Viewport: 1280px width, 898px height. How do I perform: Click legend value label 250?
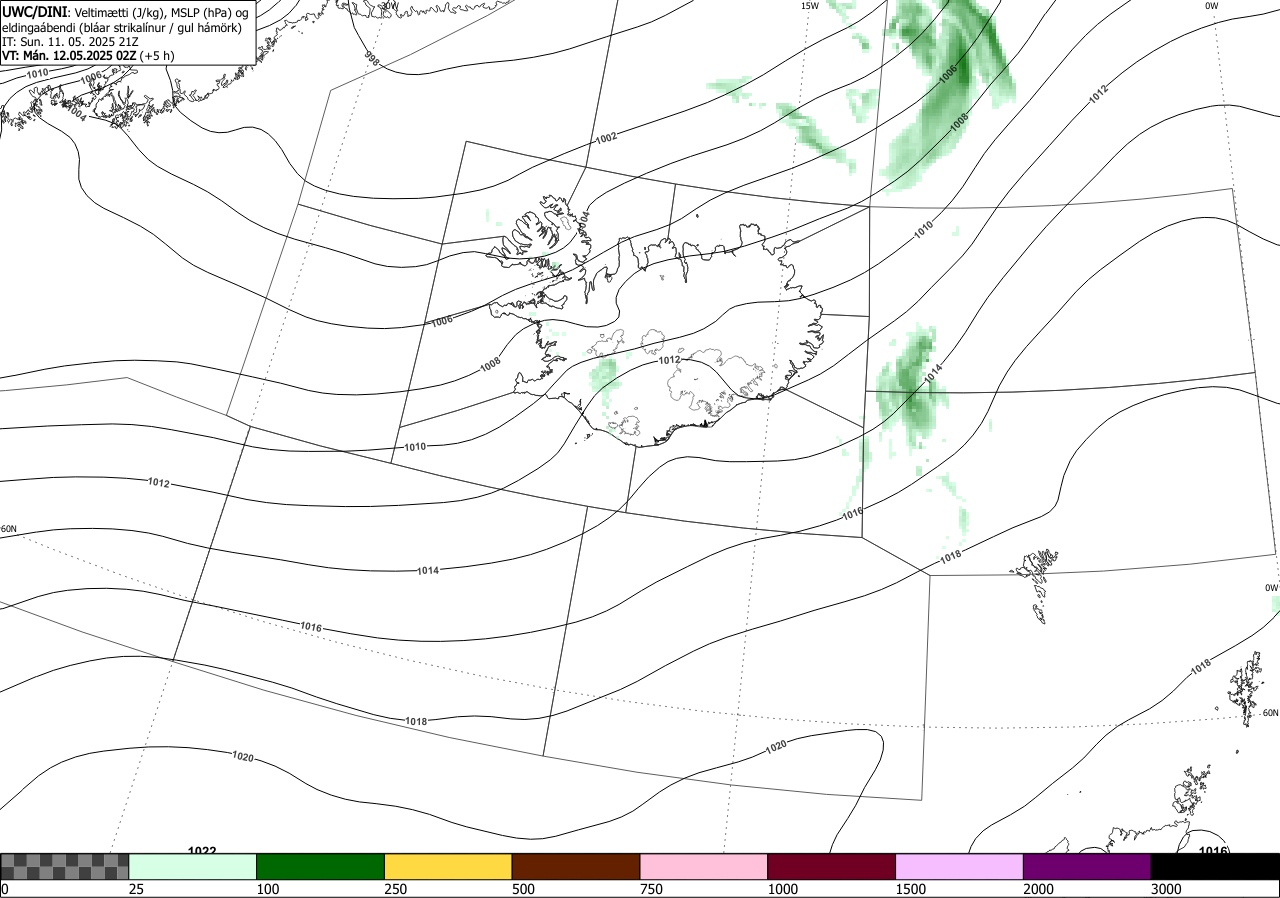(x=396, y=889)
